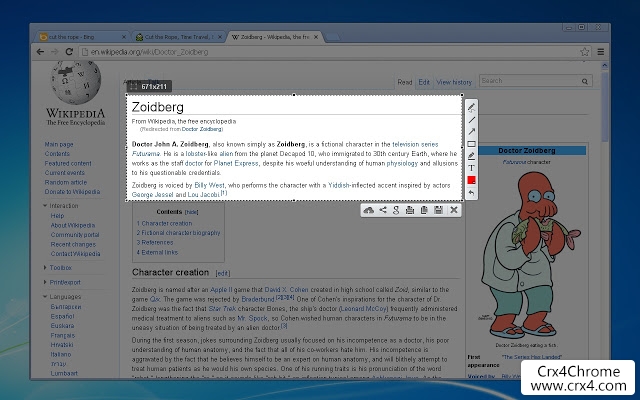Click [edit] next to Character creation
640x400 pixels.
point(222,273)
